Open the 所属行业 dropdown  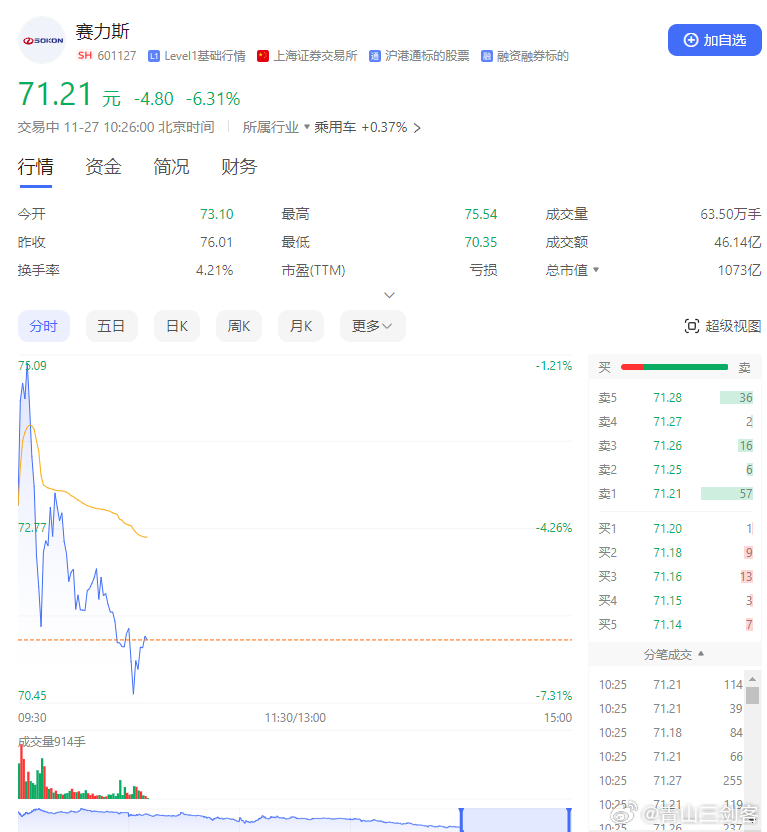[276, 127]
